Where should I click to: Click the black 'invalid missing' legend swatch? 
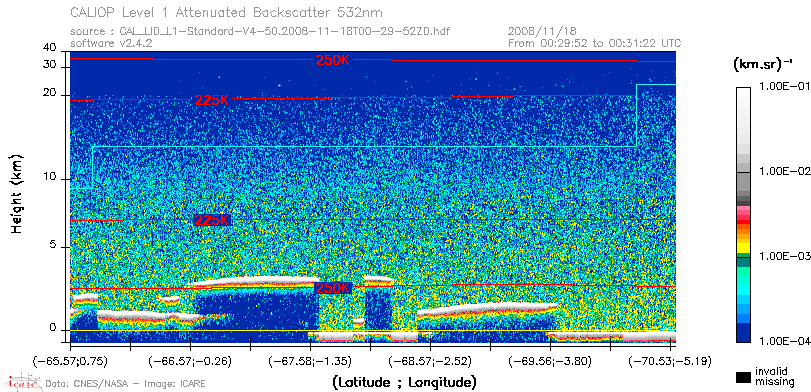(x=743, y=377)
